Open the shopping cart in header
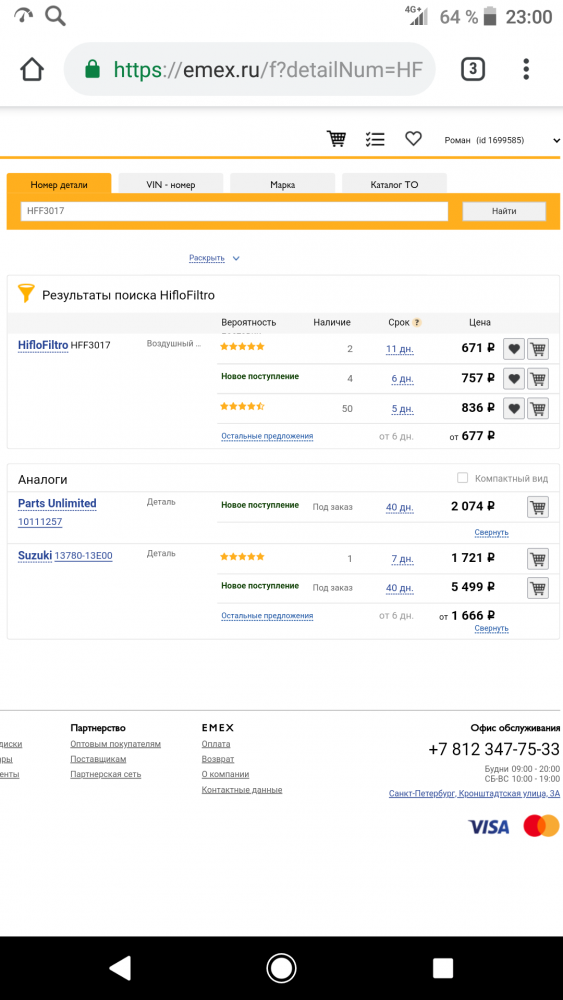 click(337, 138)
